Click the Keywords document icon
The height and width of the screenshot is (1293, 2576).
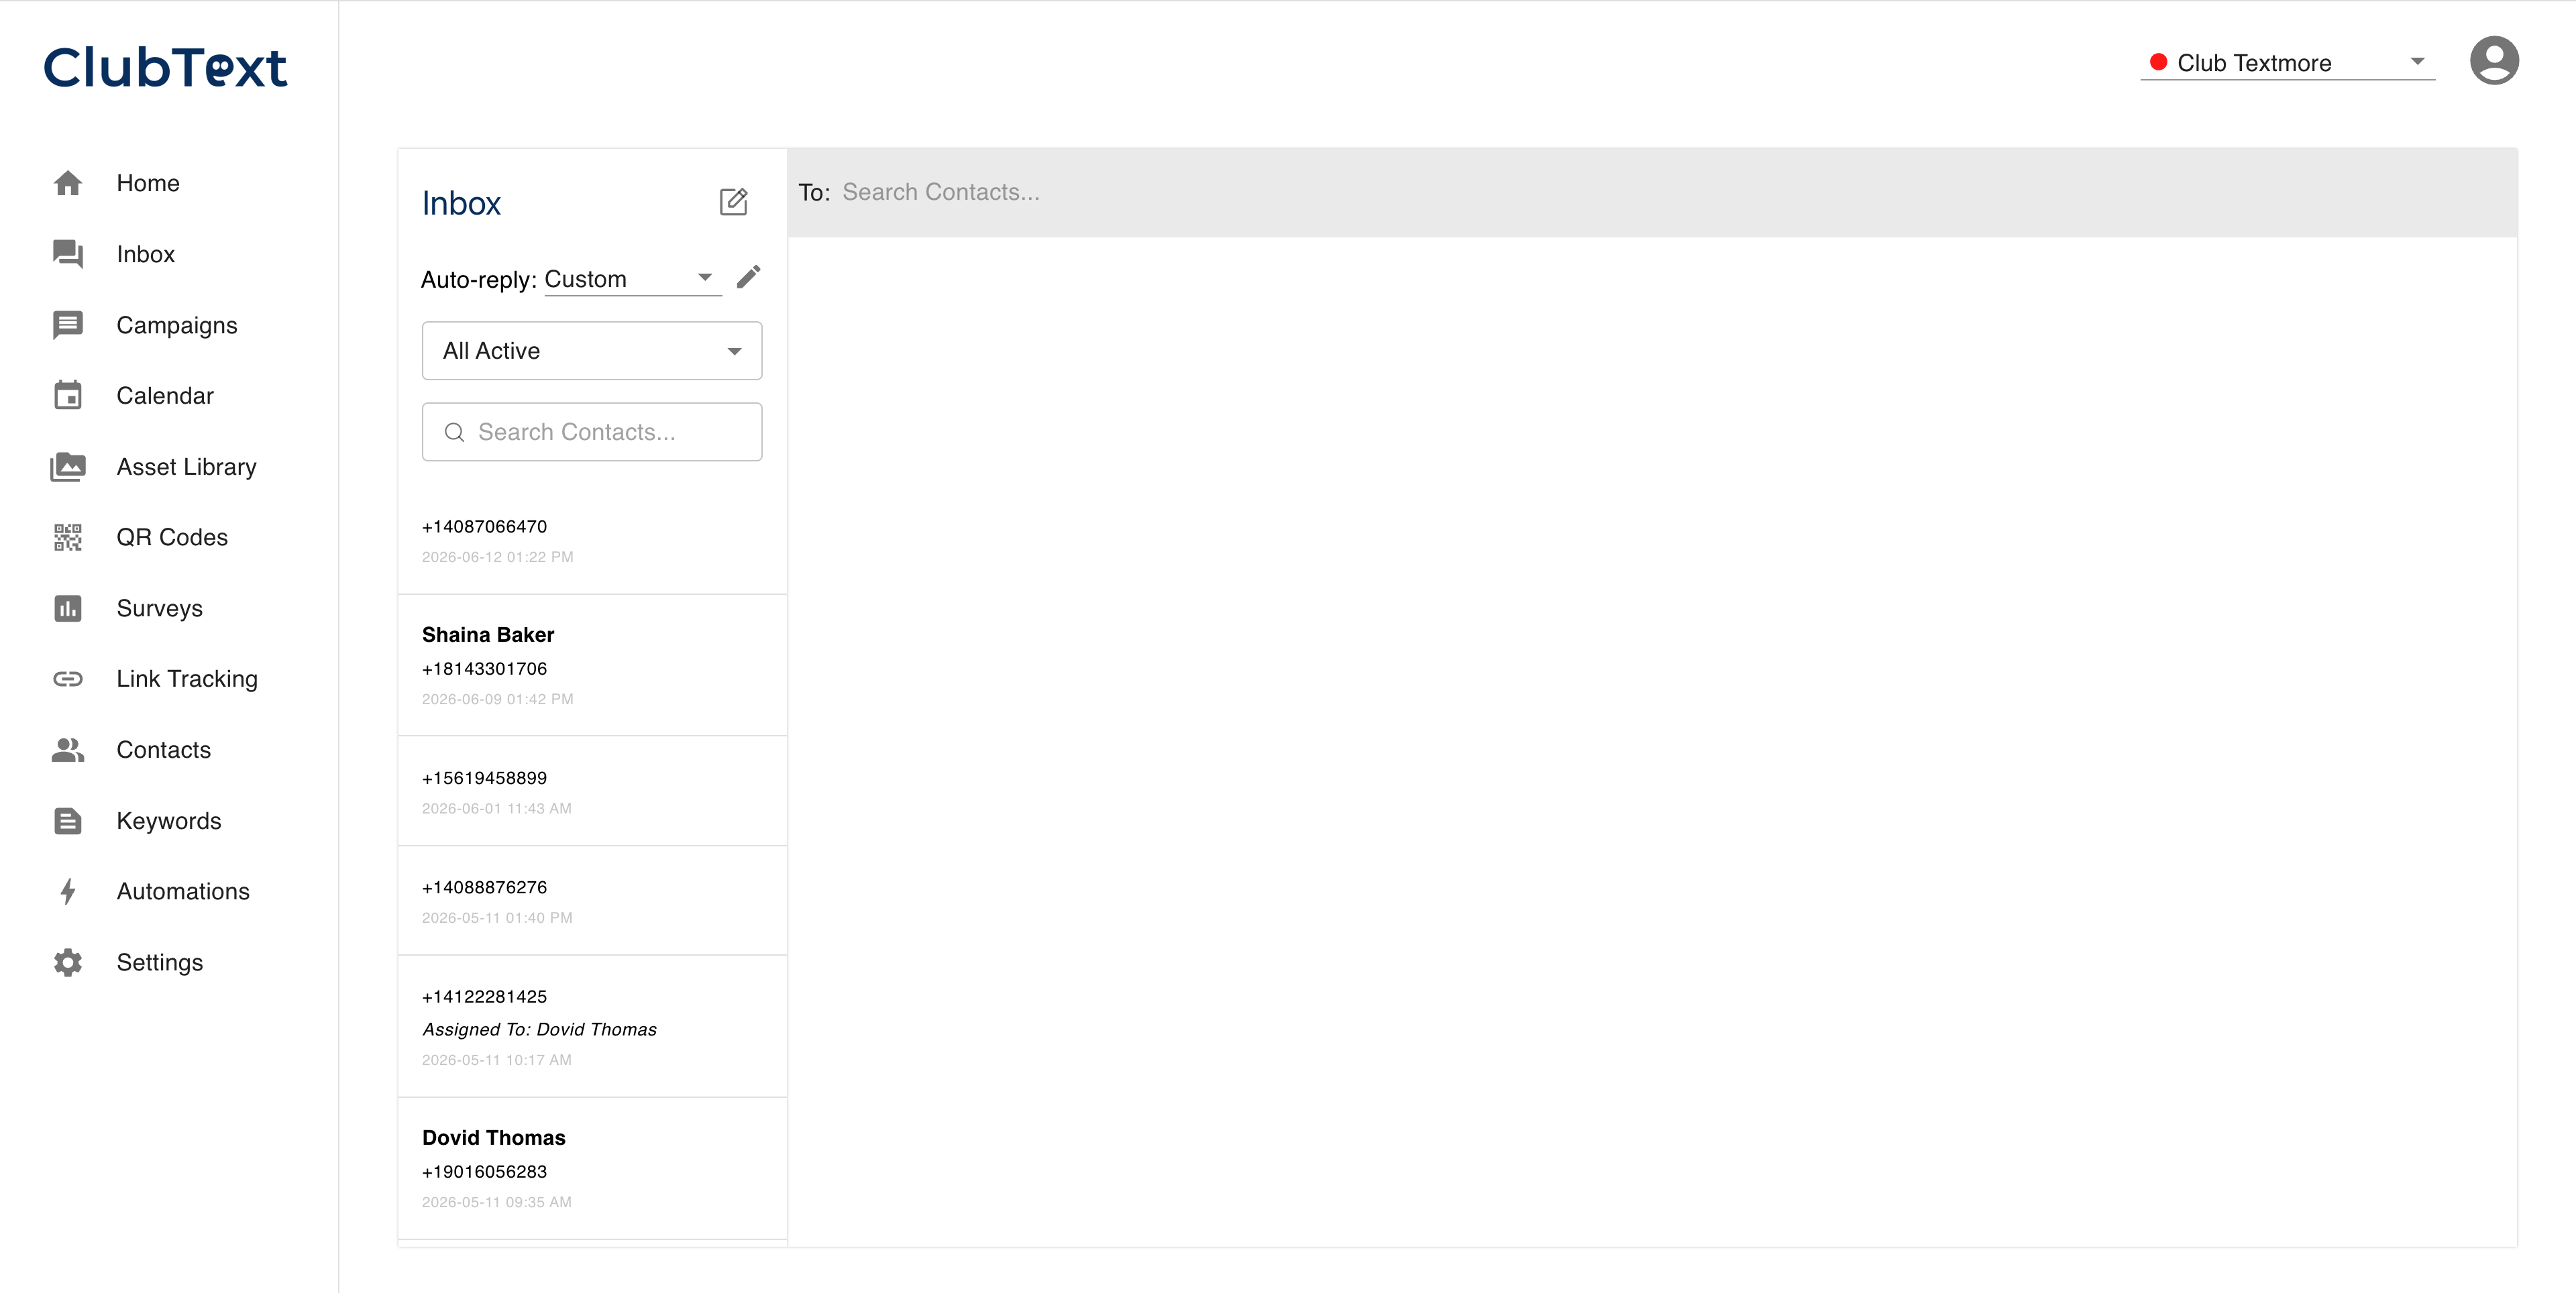point(68,821)
